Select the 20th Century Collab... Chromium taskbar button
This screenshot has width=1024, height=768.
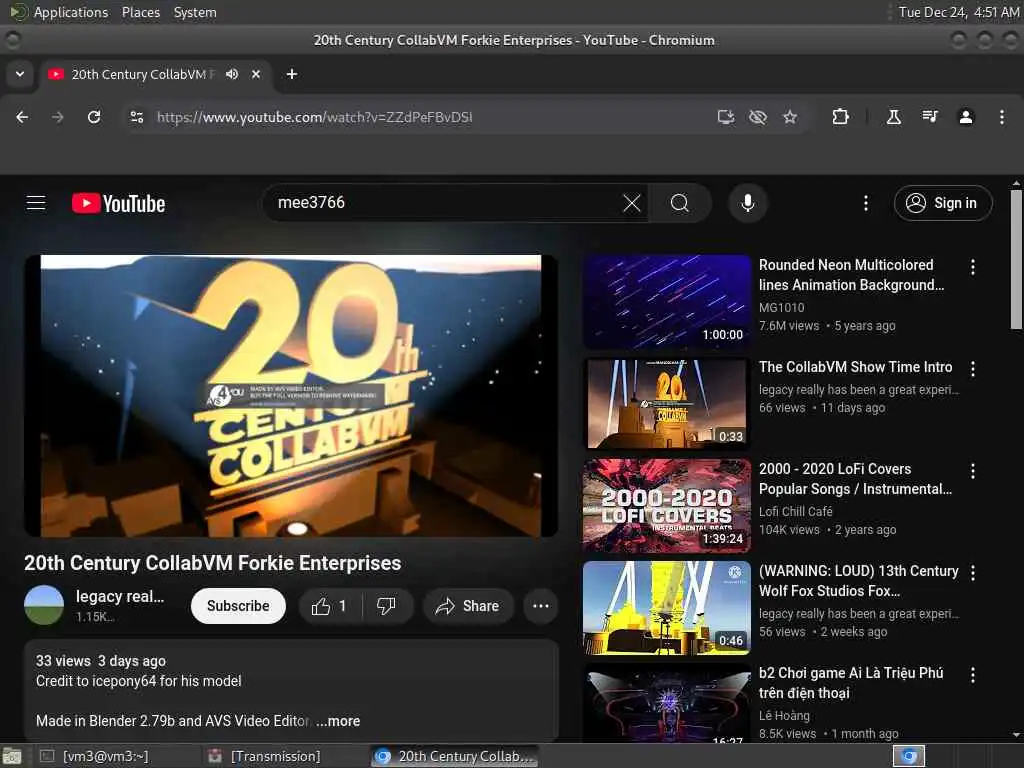(x=455, y=756)
